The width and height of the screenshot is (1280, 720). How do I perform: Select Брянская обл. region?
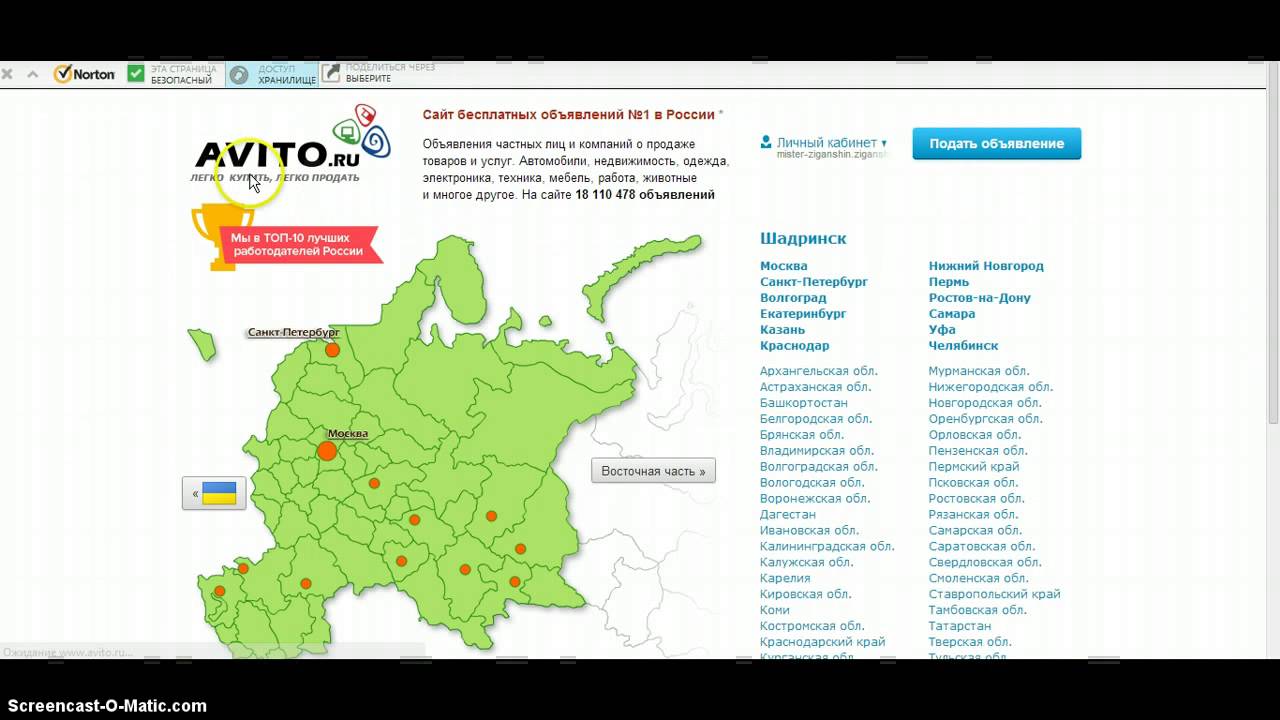pyautogui.click(x=802, y=435)
